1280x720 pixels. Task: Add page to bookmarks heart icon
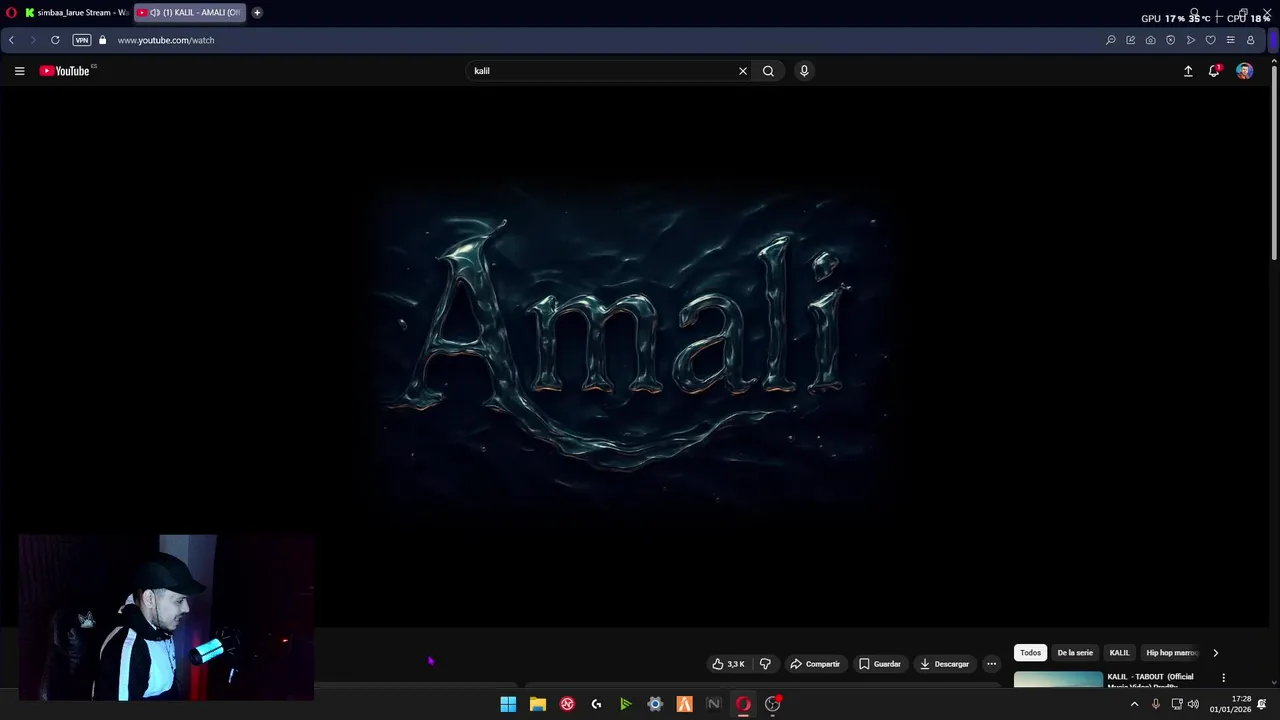pyautogui.click(x=1210, y=40)
